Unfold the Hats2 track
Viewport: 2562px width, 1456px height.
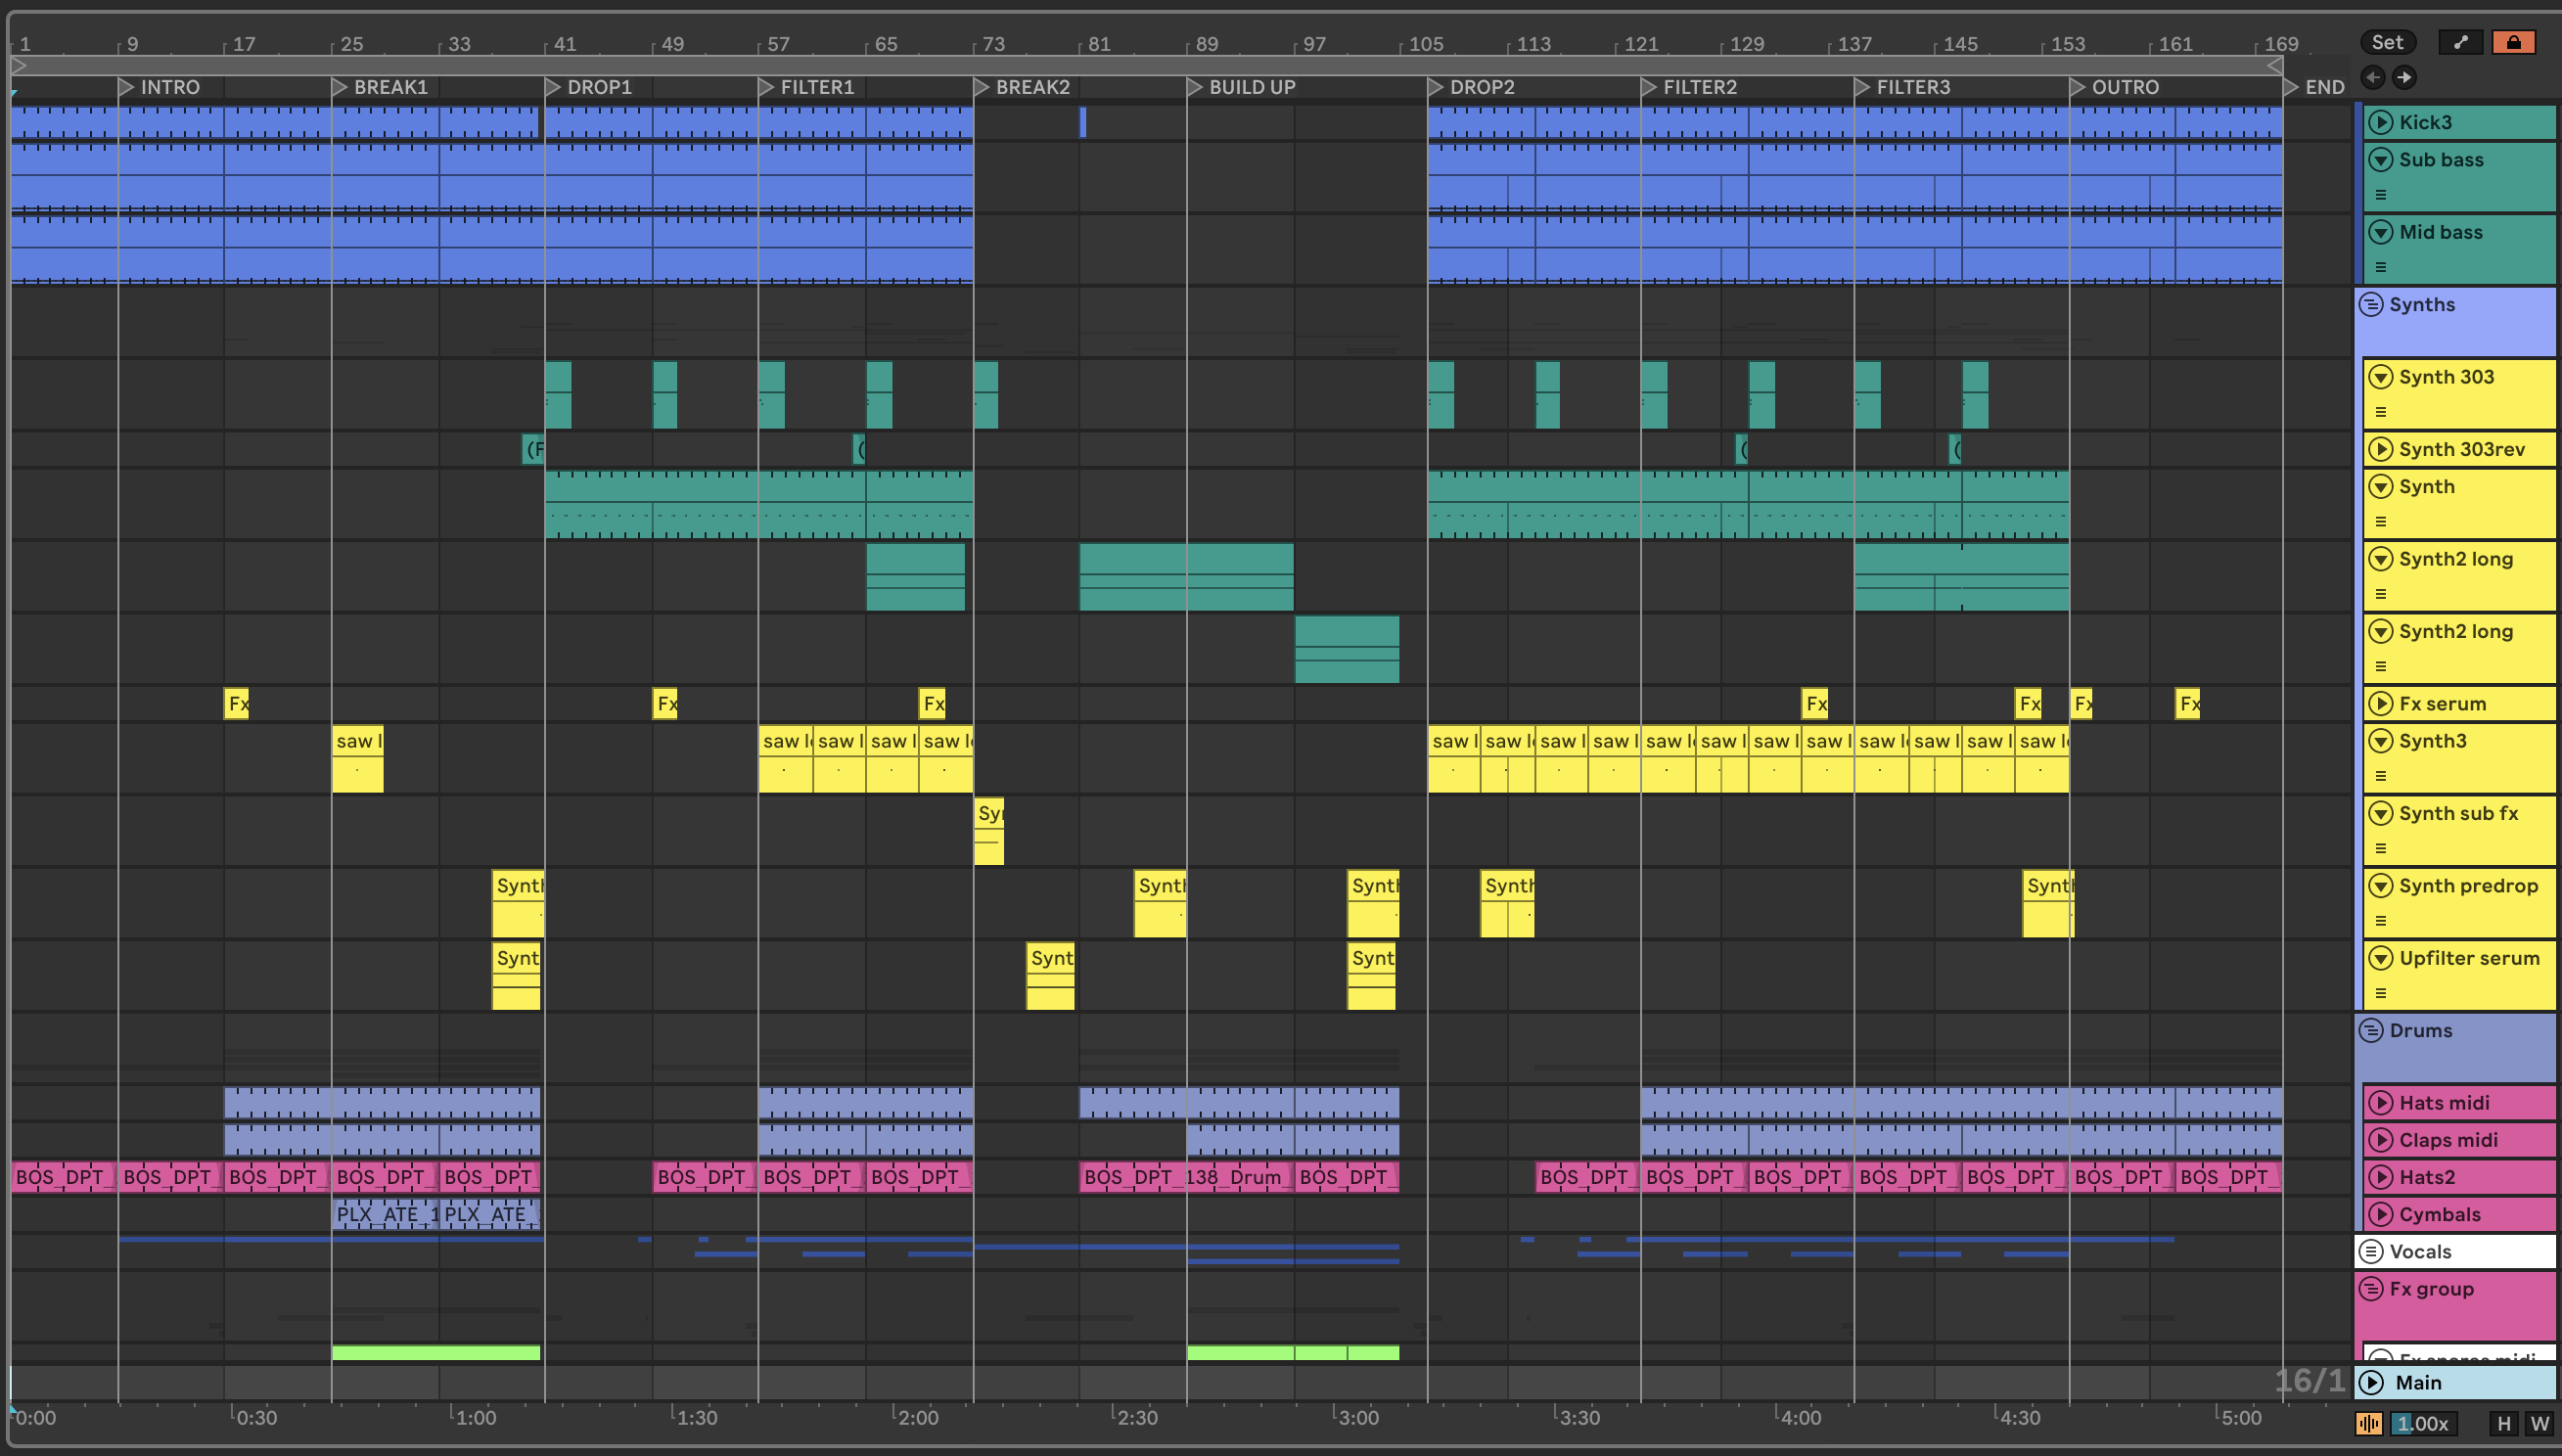pos(2380,1177)
